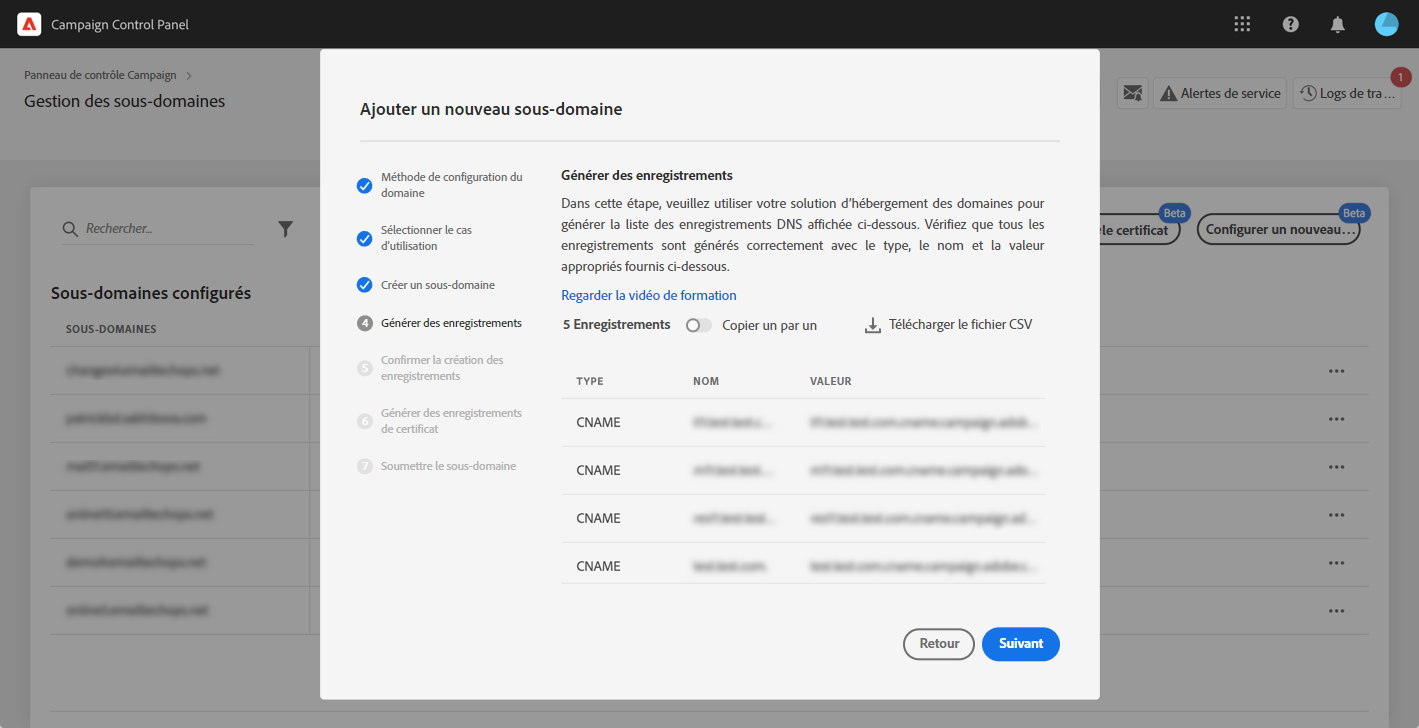Open Alertes de service
Screen dimensions: 1419x728
1219,93
